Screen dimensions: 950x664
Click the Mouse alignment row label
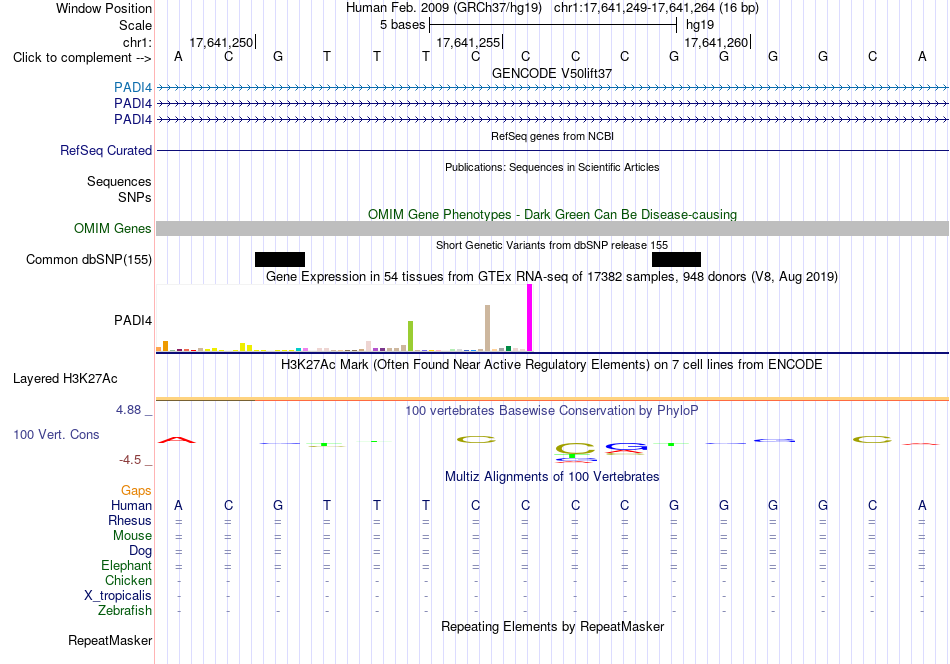(132, 536)
